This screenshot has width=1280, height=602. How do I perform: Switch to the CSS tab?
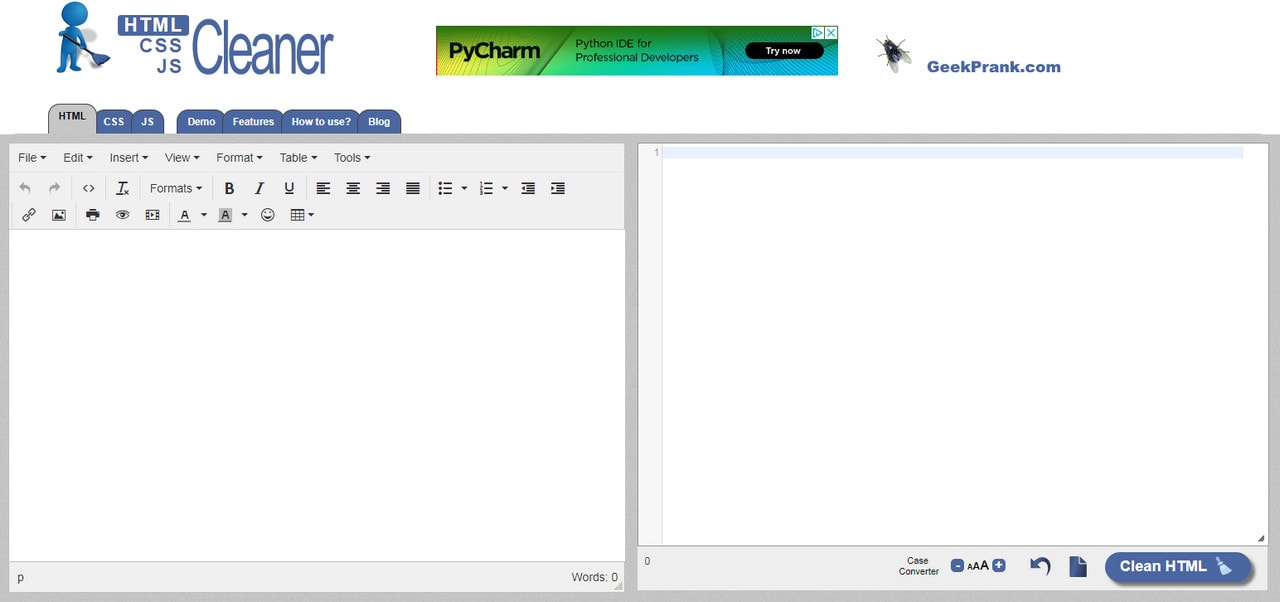click(x=114, y=122)
